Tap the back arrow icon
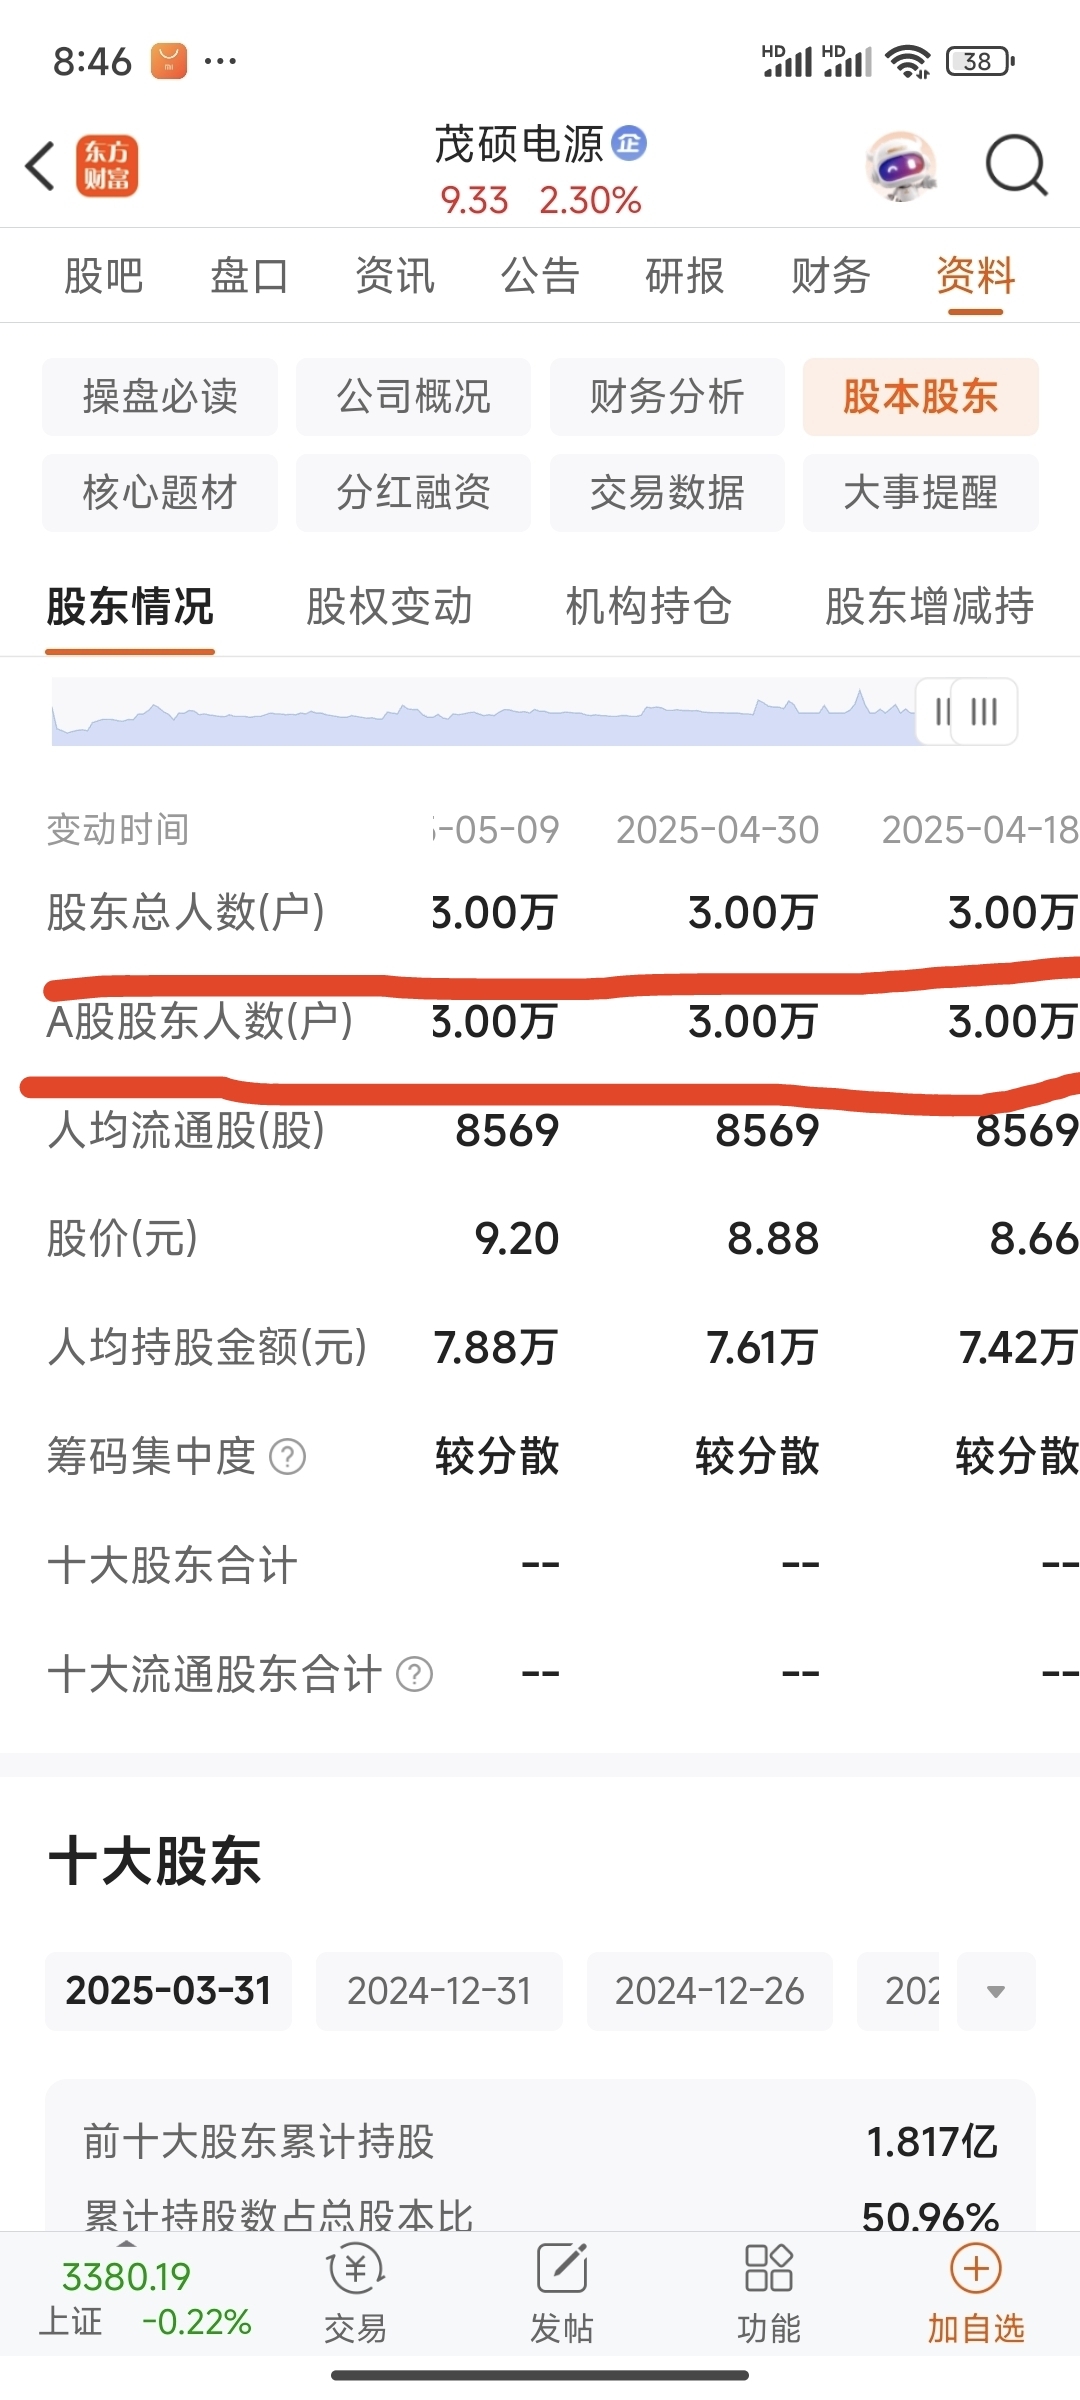Screen dimensions: 1080x2400 tap(40, 166)
